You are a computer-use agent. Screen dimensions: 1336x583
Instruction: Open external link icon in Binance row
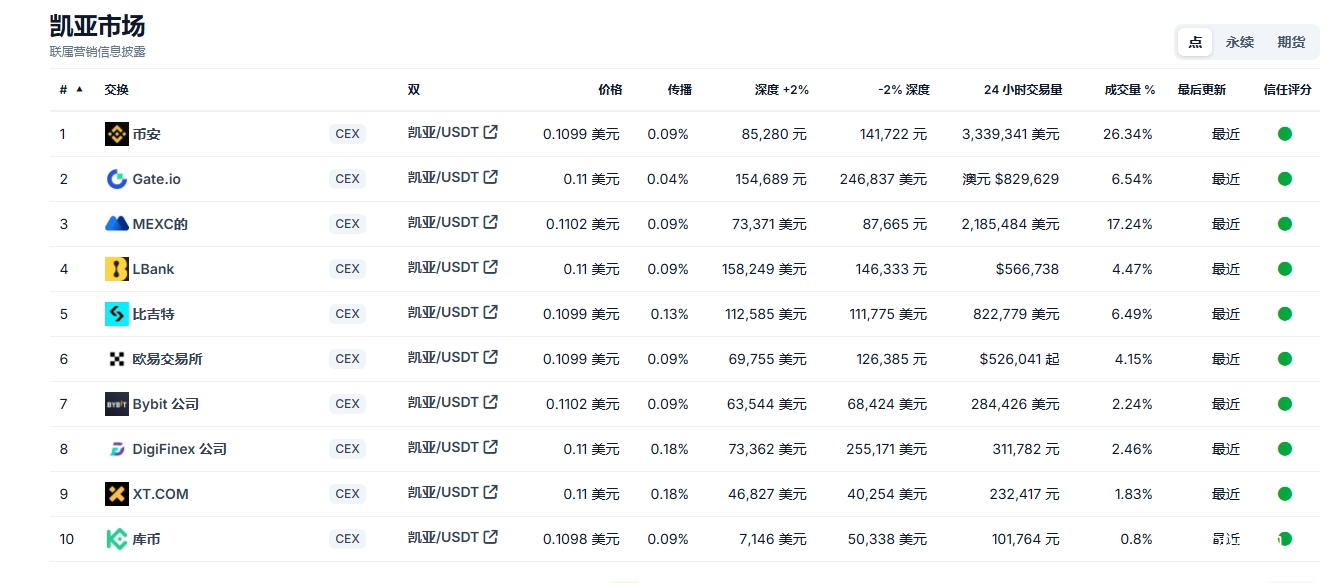click(x=491, y=132)
